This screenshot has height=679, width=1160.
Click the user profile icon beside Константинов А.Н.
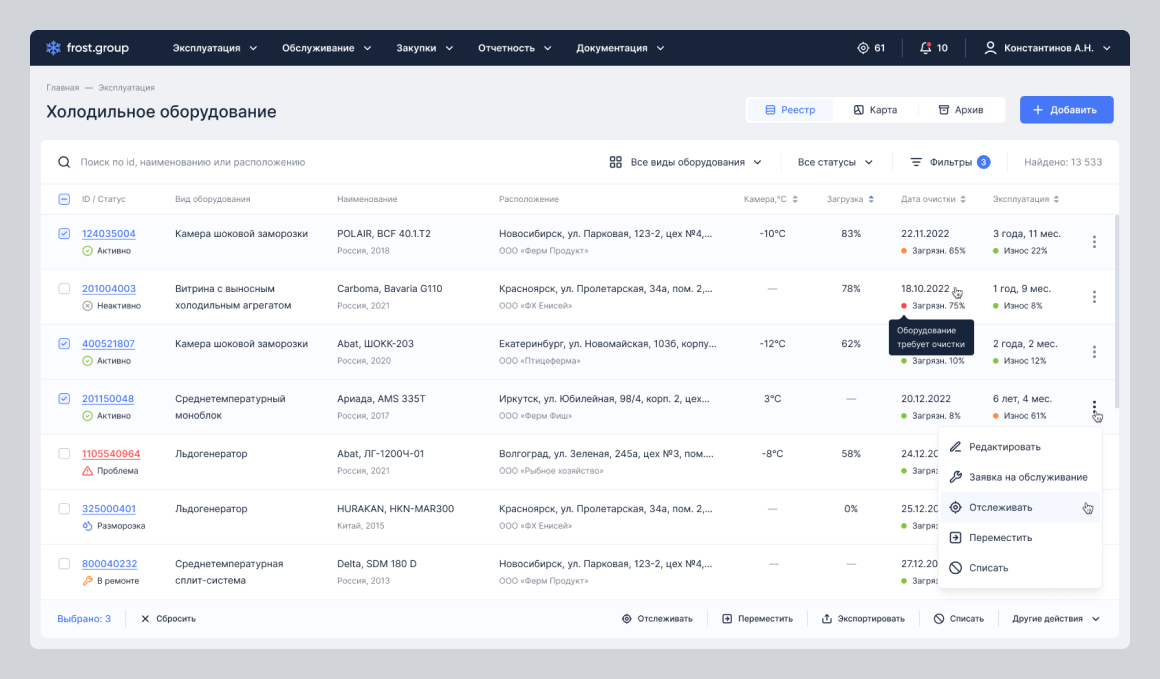click(990, 48)
